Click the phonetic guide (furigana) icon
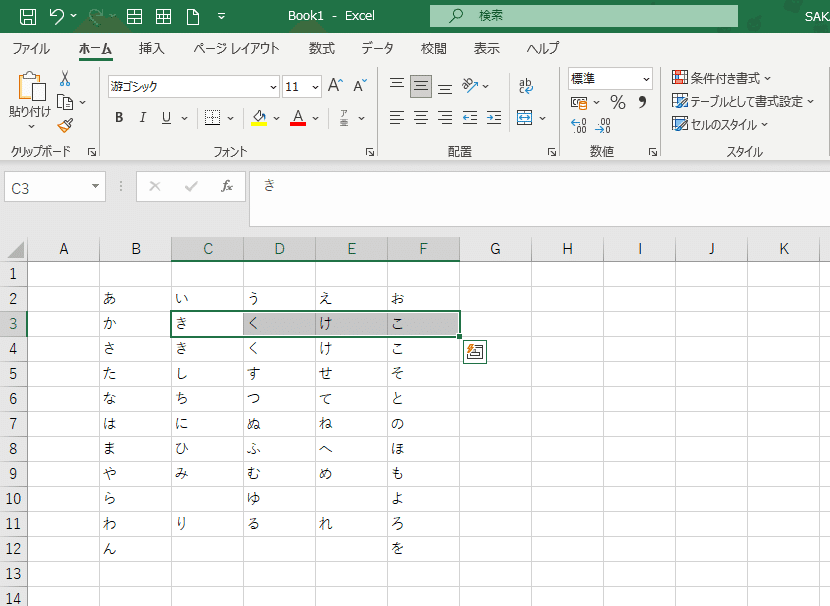Image resolution: width=830 pixels, height=606 pixels. click(x=344, y=117)
